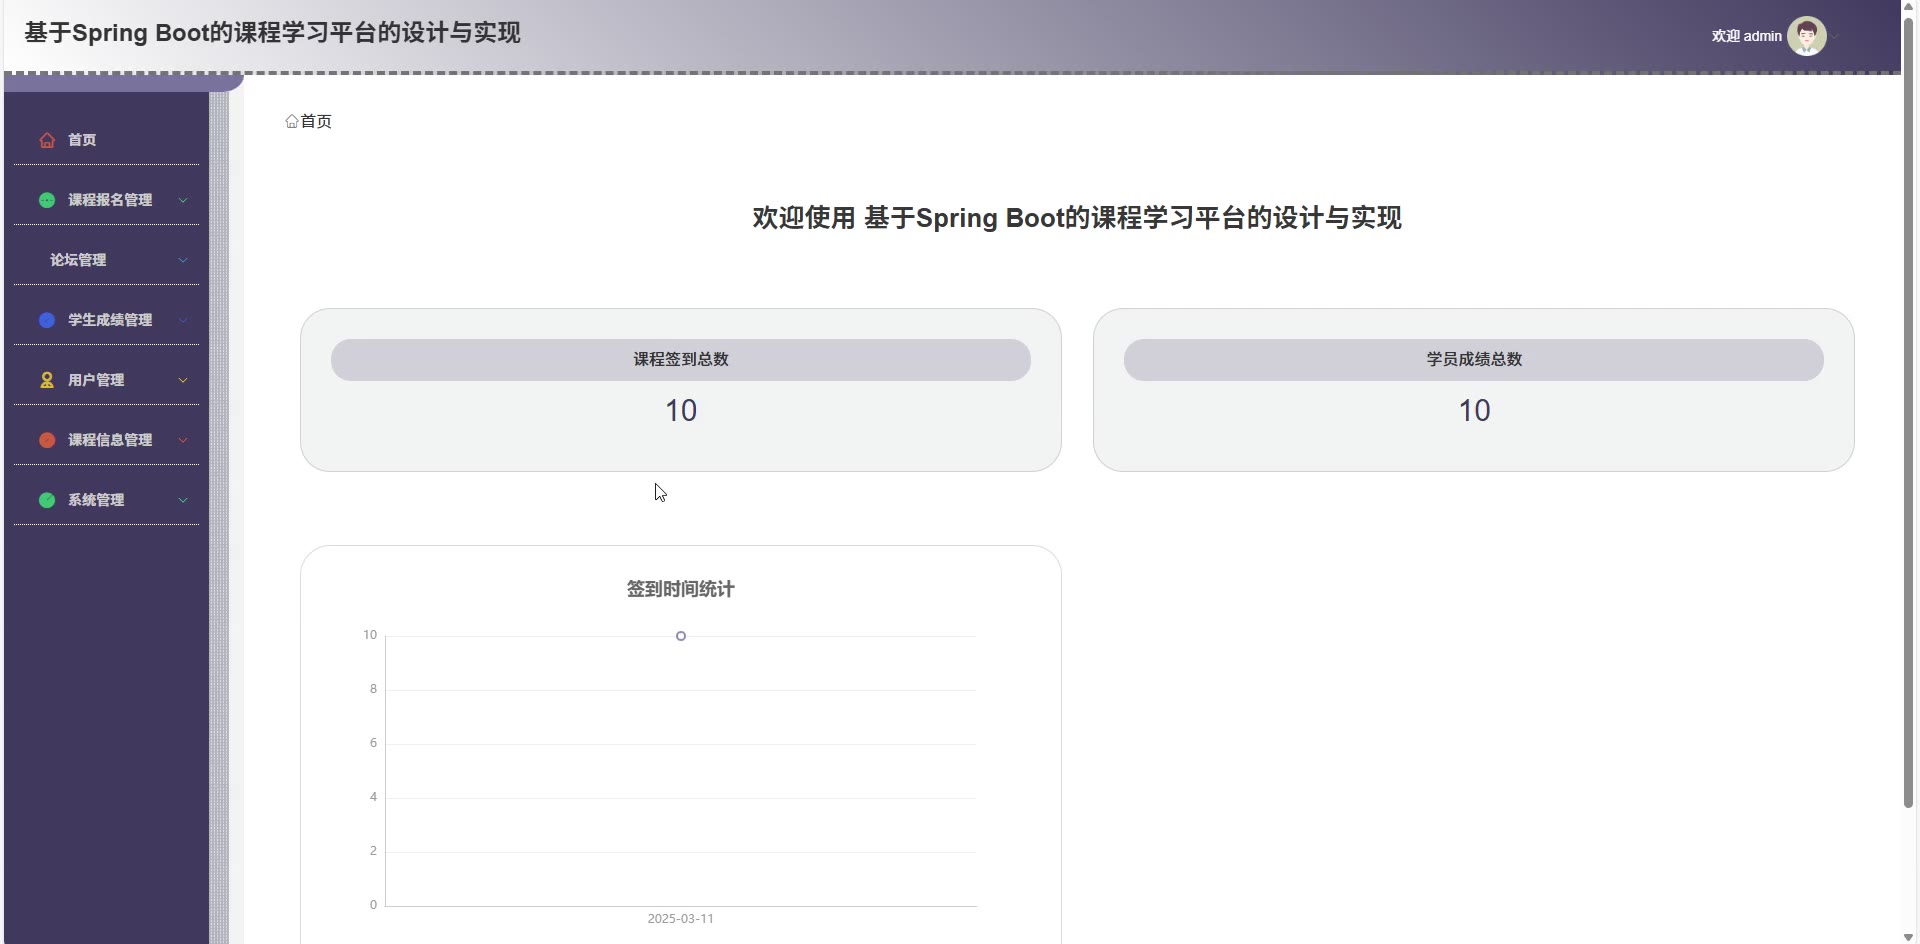
Task: Open the 论坛管理 menu item
Action: (x=78, y=260)
